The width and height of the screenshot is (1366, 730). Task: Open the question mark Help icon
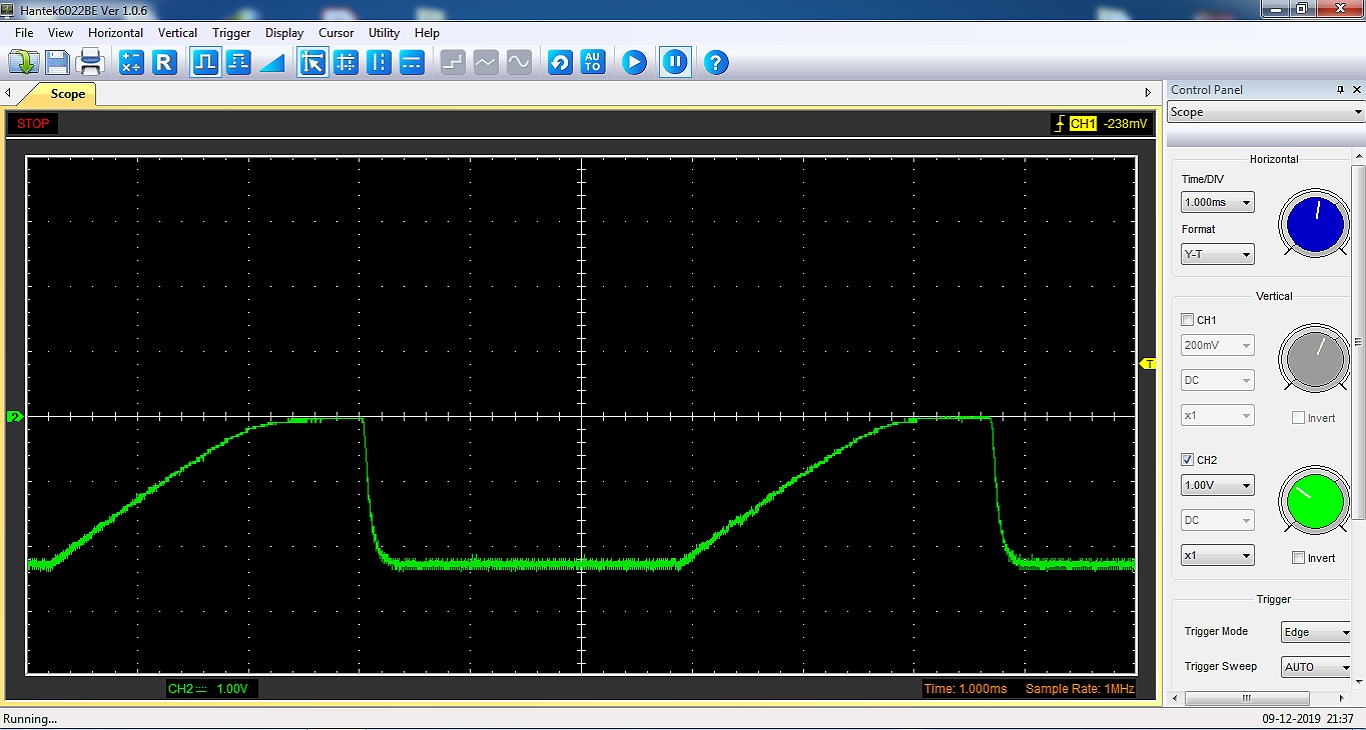(x=715, y=63)
